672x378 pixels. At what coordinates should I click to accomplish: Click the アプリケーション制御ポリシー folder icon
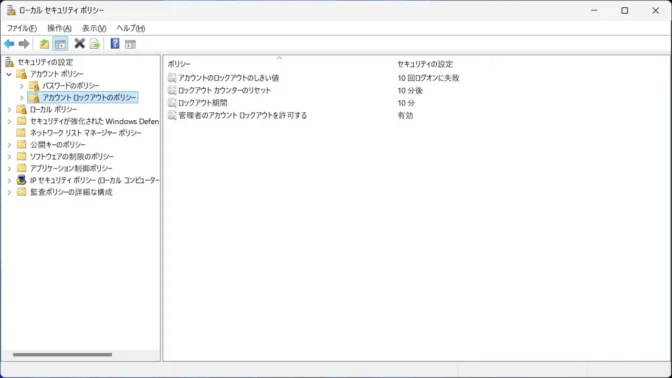click(x=21, y=168)
